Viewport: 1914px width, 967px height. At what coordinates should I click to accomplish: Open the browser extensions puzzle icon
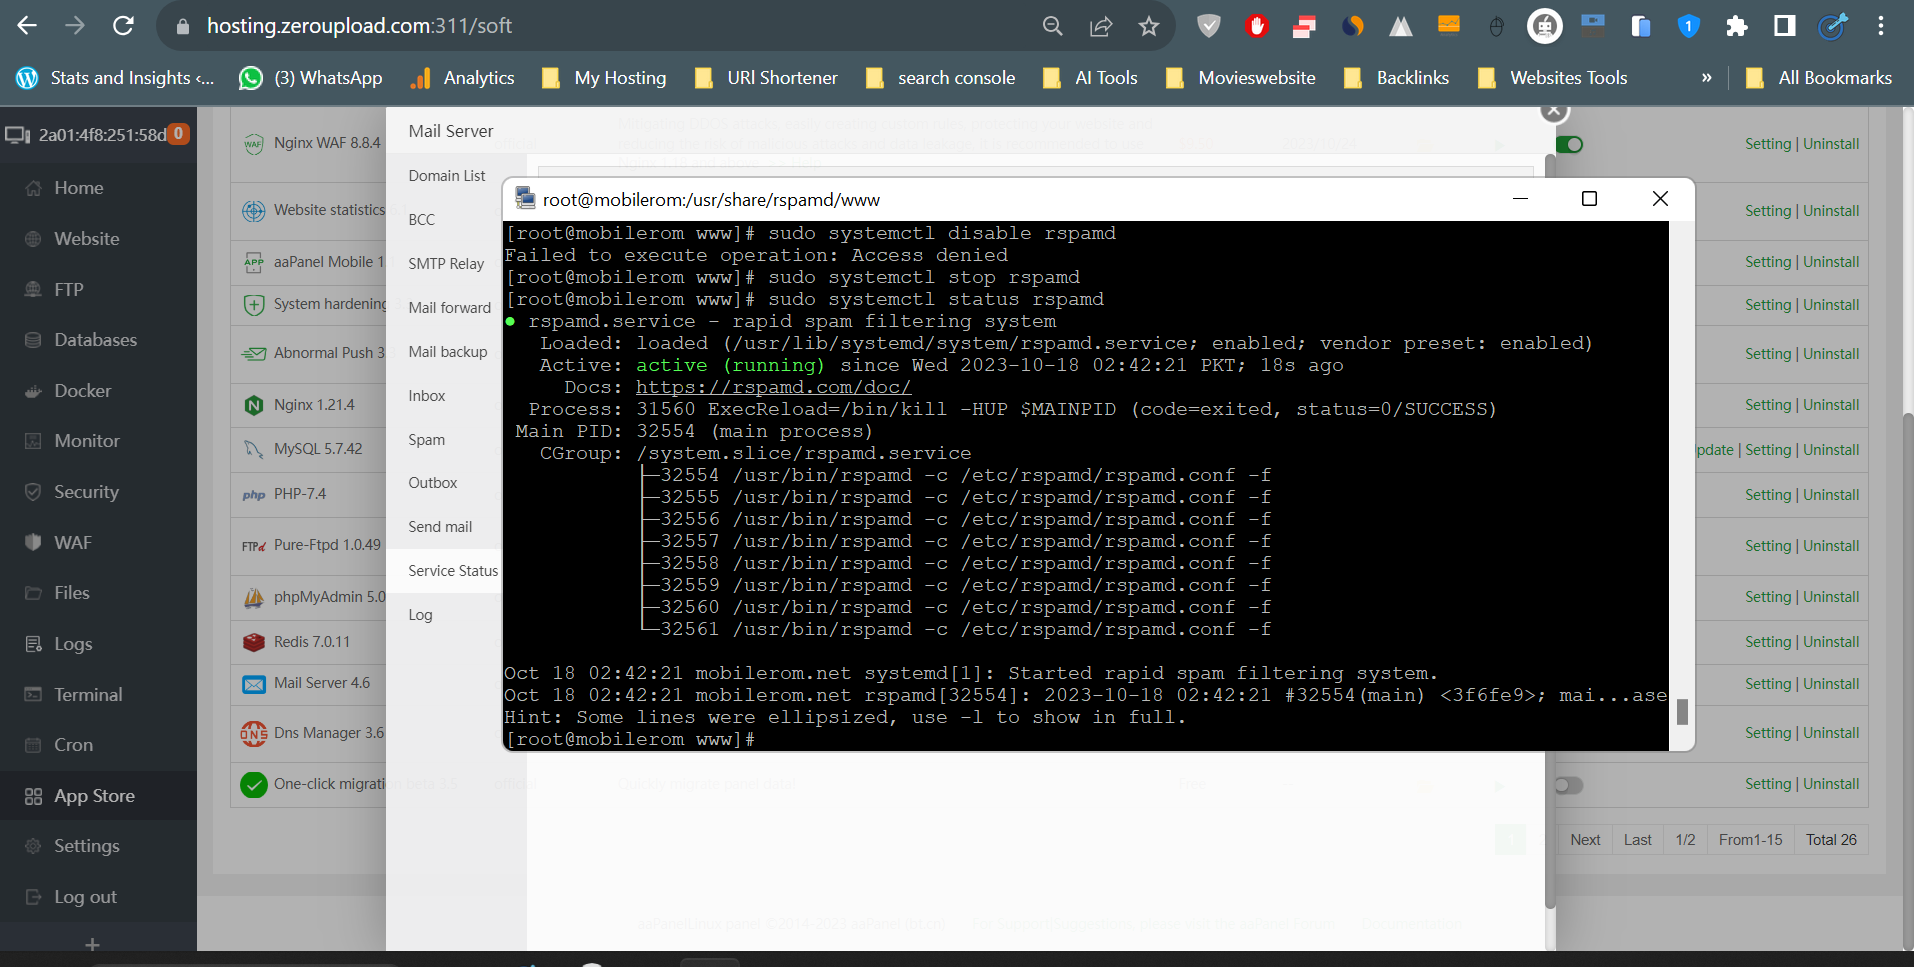(x=1736, y=26)
